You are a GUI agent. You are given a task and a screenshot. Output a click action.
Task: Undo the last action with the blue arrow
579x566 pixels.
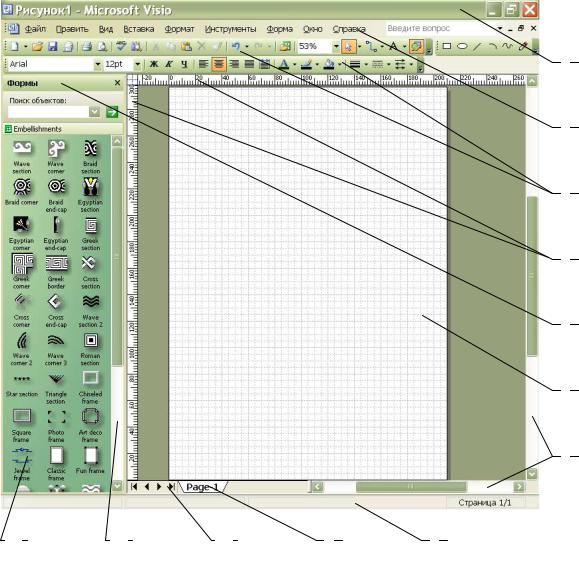[236, 47]
